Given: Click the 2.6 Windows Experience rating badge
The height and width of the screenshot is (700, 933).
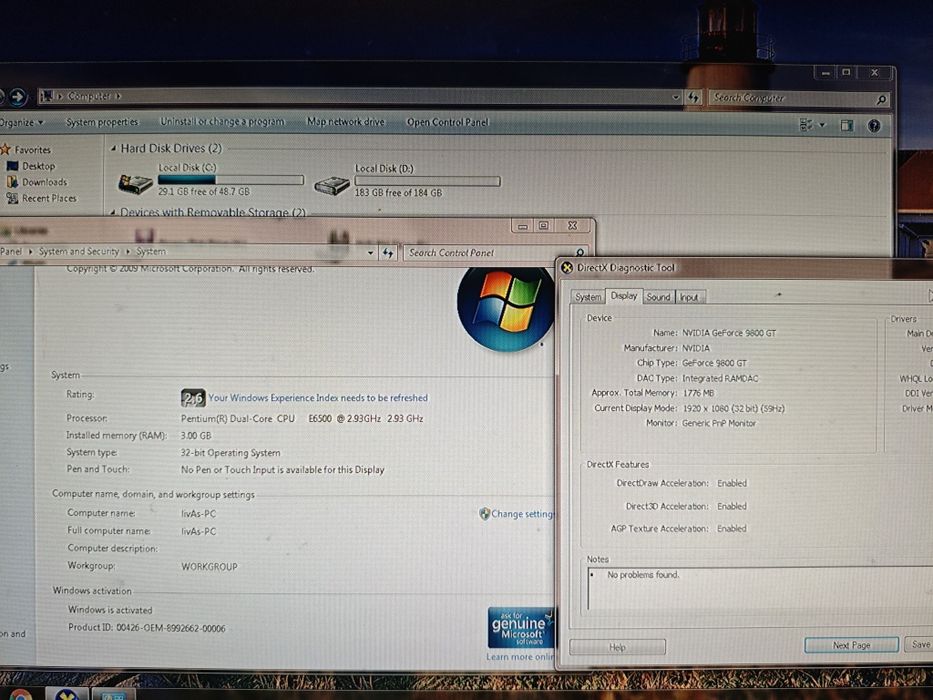Looking at the screenshot, I should pos(193,398).
